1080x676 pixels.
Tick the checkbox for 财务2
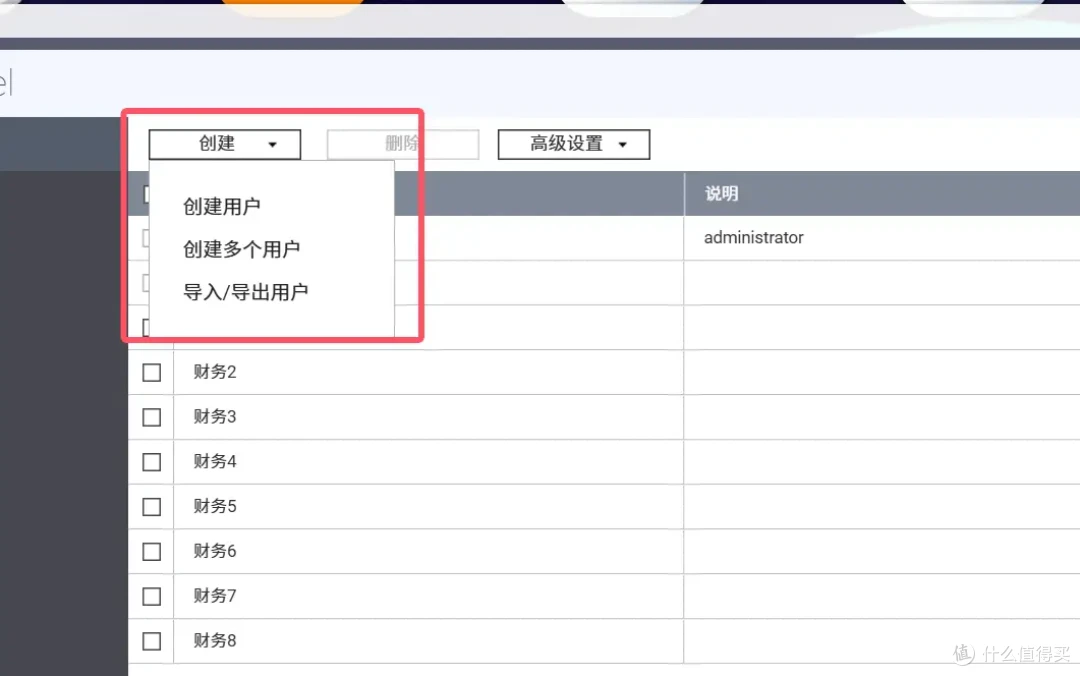pos(152,373)
